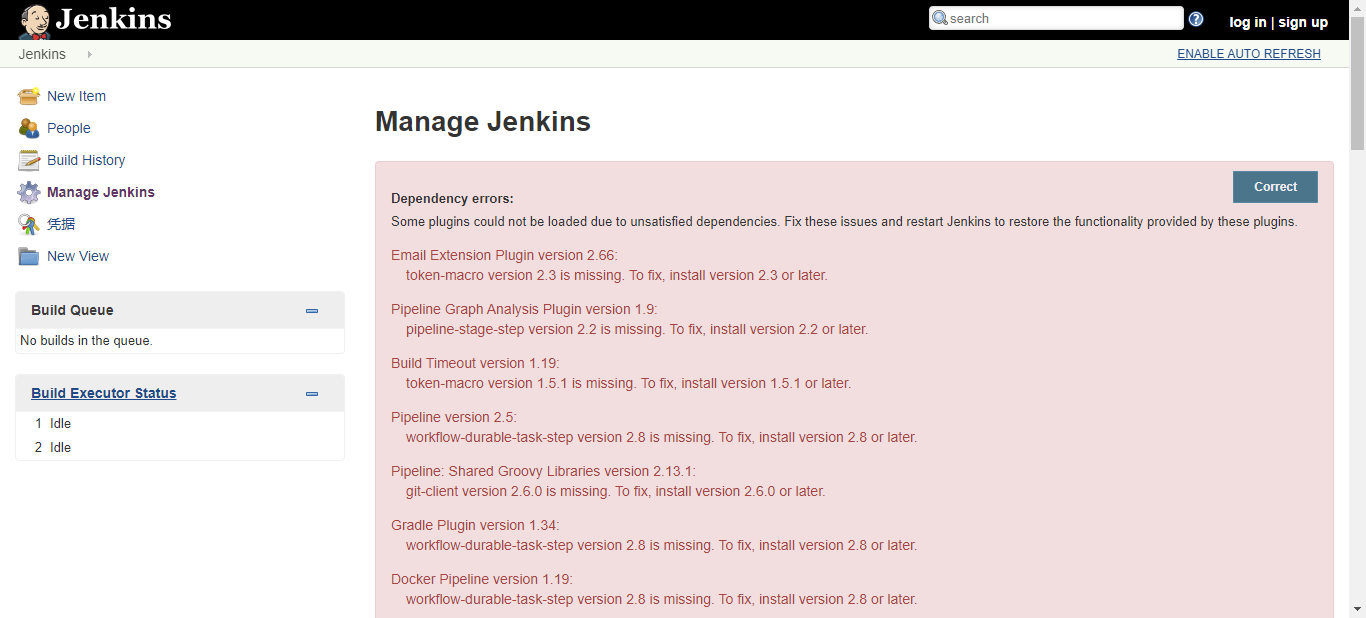Click the Jenkins breadcrumb link
Image resolution: width=1366 pixels, height=618 pixels.
[42, 54]
